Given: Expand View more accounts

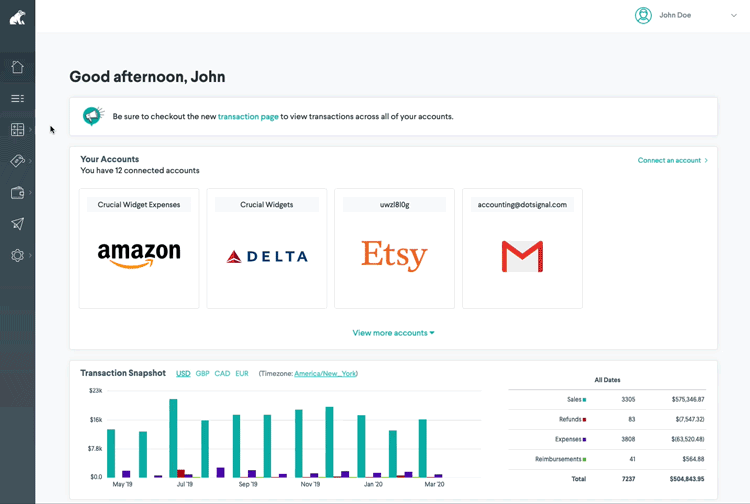Looking at the screenshot, I should tap(393, 333).
